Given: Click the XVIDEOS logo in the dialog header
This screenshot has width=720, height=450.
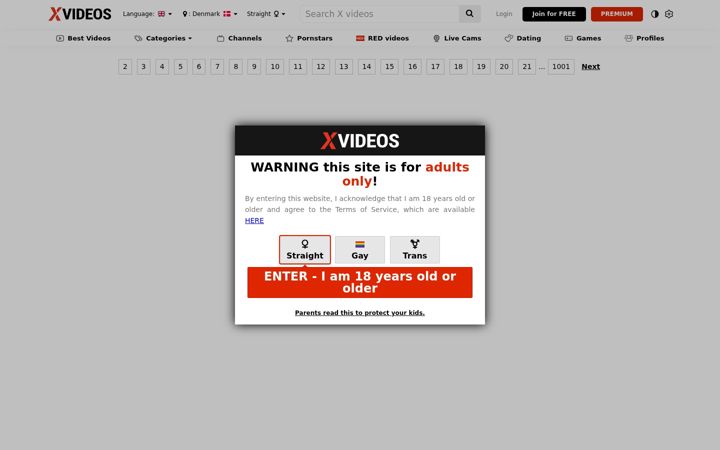Looking at the screenshot, I should [360, 141].
